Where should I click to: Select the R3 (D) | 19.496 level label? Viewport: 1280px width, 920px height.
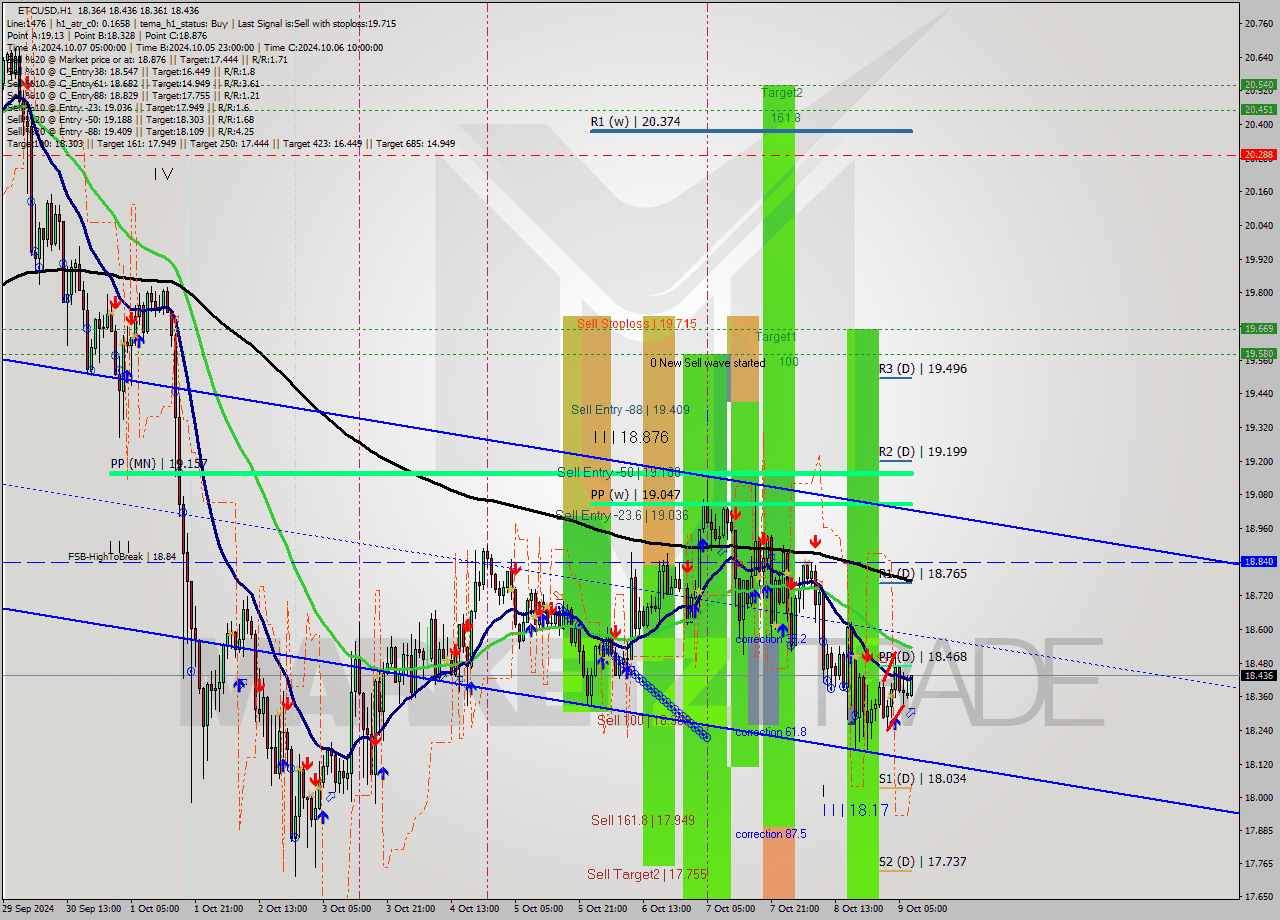(x=923, y=368)
